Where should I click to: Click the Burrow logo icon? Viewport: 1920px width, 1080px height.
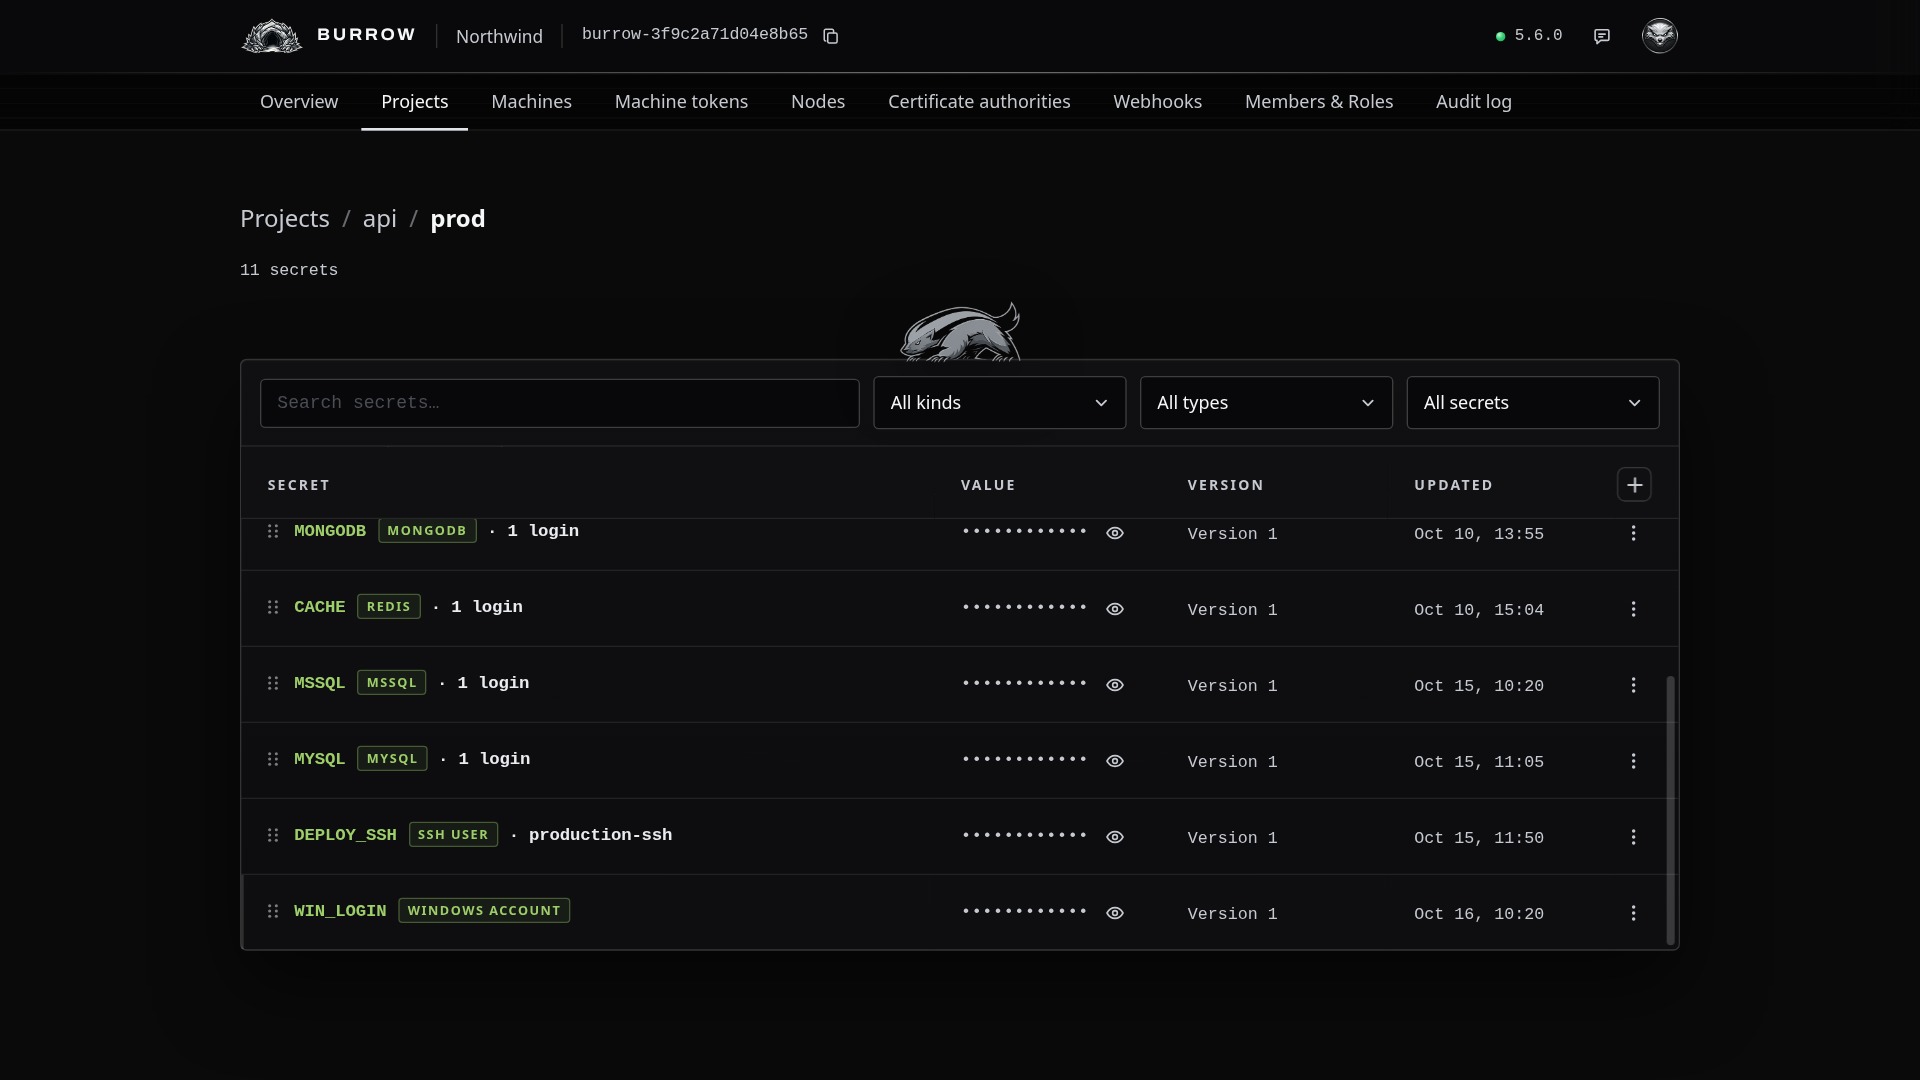coord(272,36)
